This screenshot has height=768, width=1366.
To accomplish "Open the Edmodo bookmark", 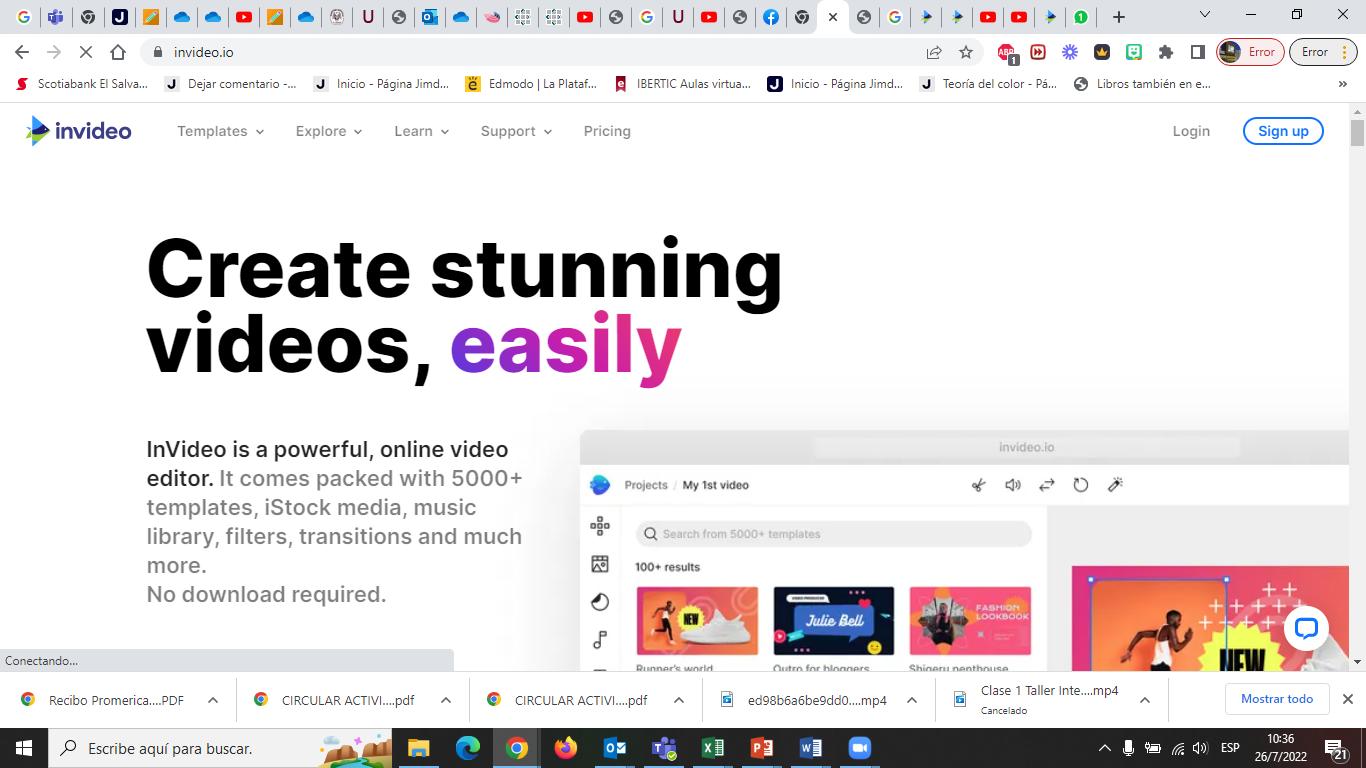I will click(531, 84).
